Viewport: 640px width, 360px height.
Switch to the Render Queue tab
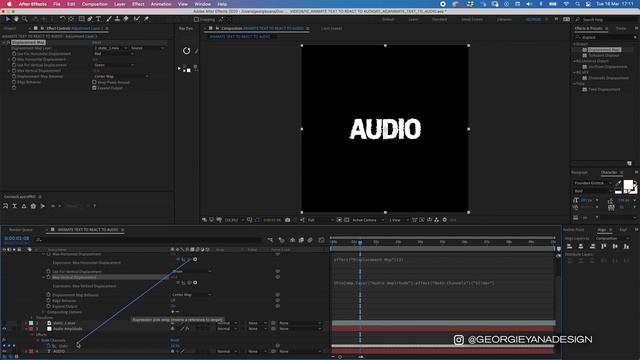[x=20, y=230]
